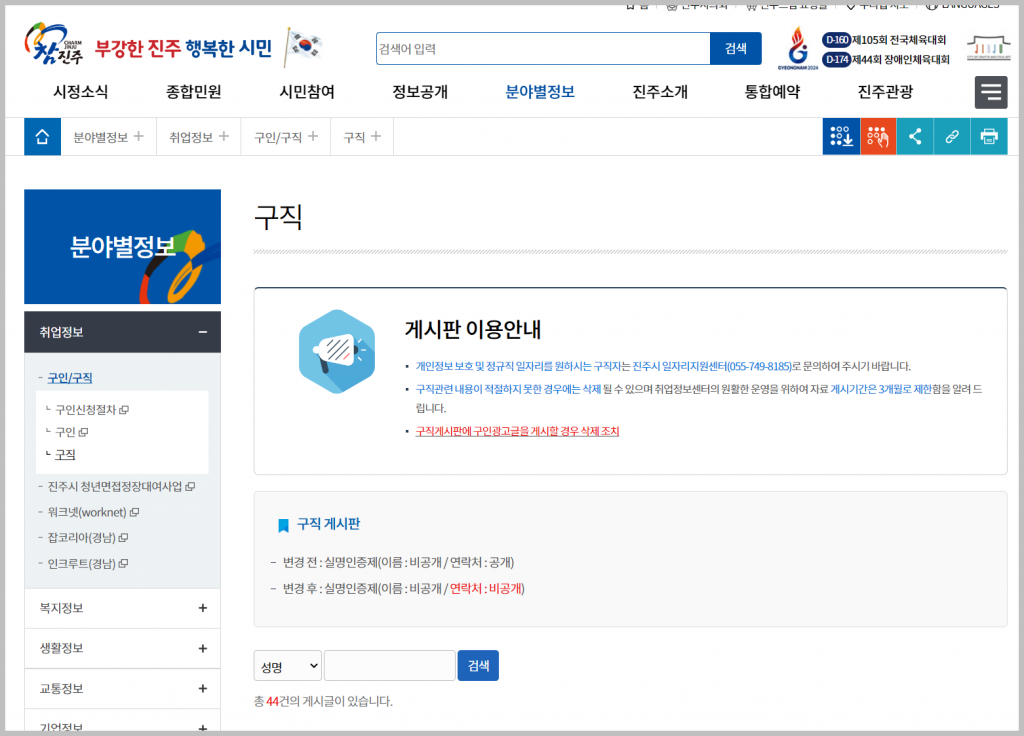Open the 종합민원 main menu
The height and width of the screenshot is (736, 1024).
click(193, 92)
